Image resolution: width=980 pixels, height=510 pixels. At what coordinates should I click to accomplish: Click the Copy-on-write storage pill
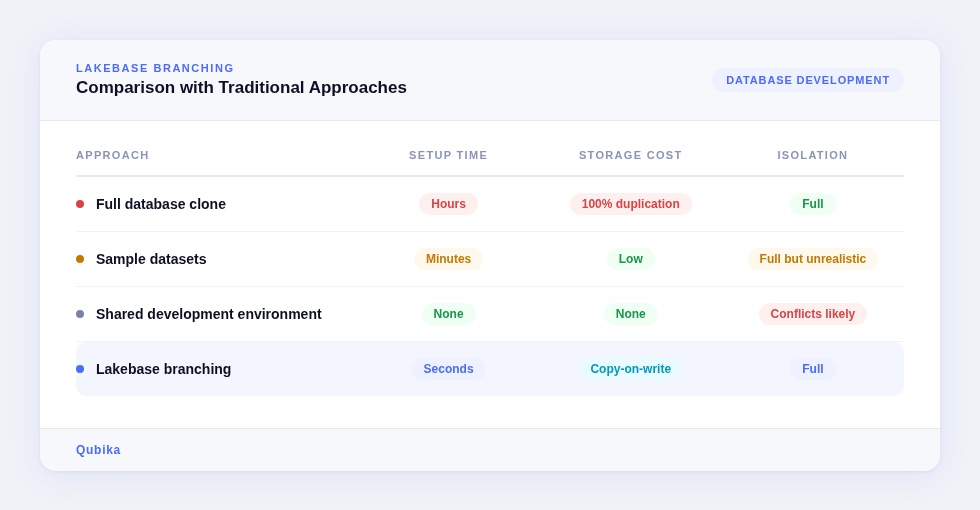pyautogui.click(x=630, y=369)
